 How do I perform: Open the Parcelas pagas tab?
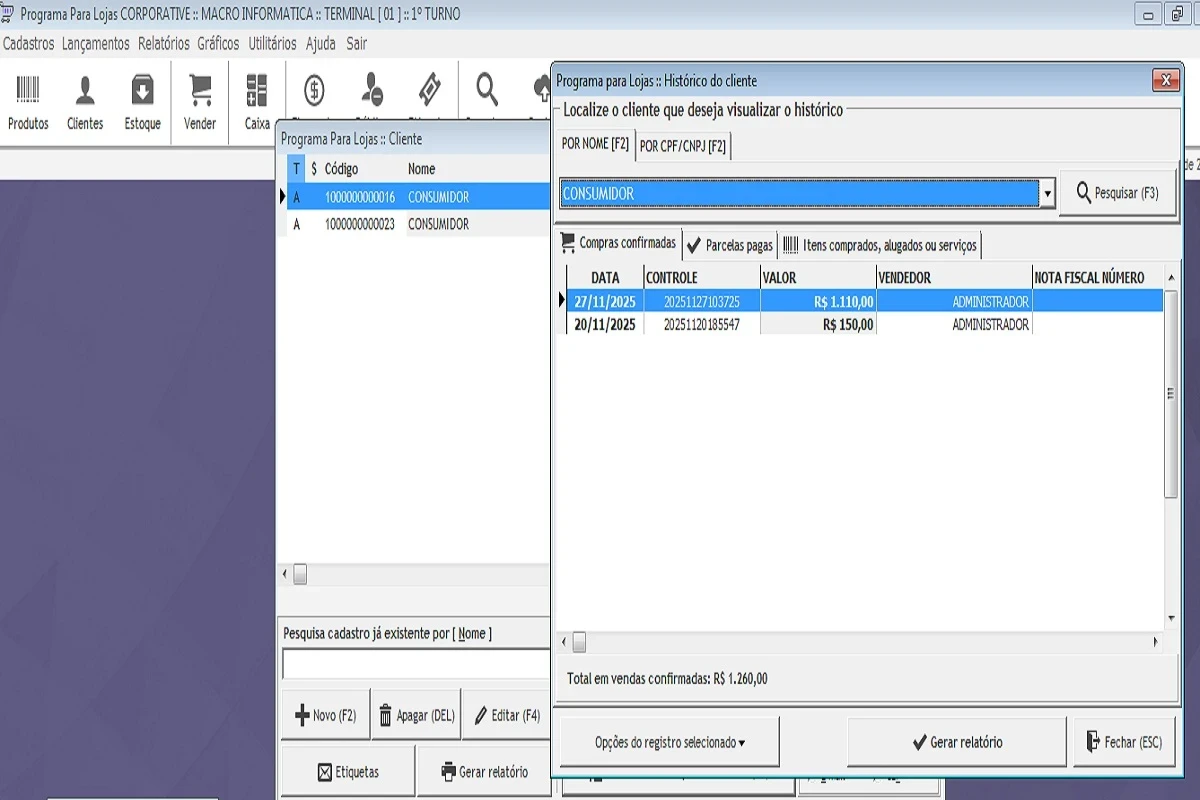click(730, 245)
